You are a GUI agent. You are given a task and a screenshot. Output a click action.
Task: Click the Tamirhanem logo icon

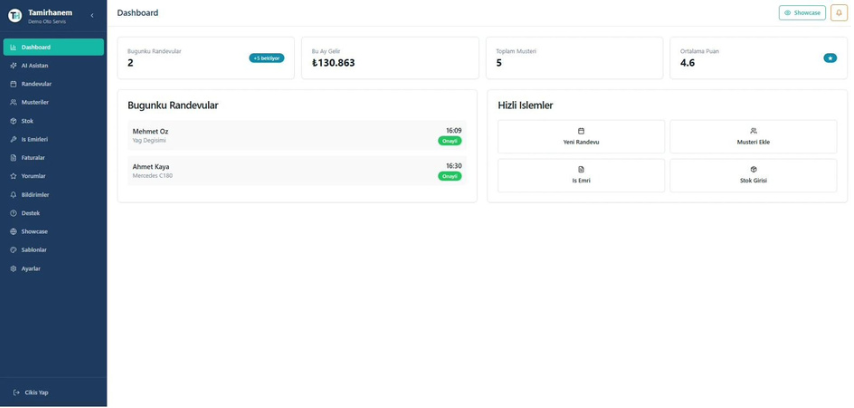click(x=15, y=15)
